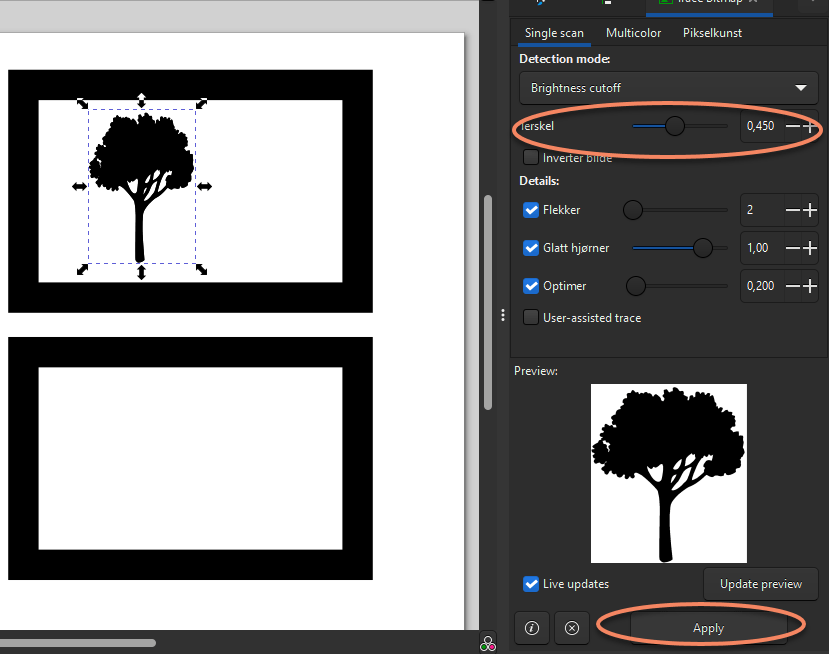Click the plus button for Terskel value
Viewport: 829px width, 654px height.
pyautogui.click(x=810, y=126)
